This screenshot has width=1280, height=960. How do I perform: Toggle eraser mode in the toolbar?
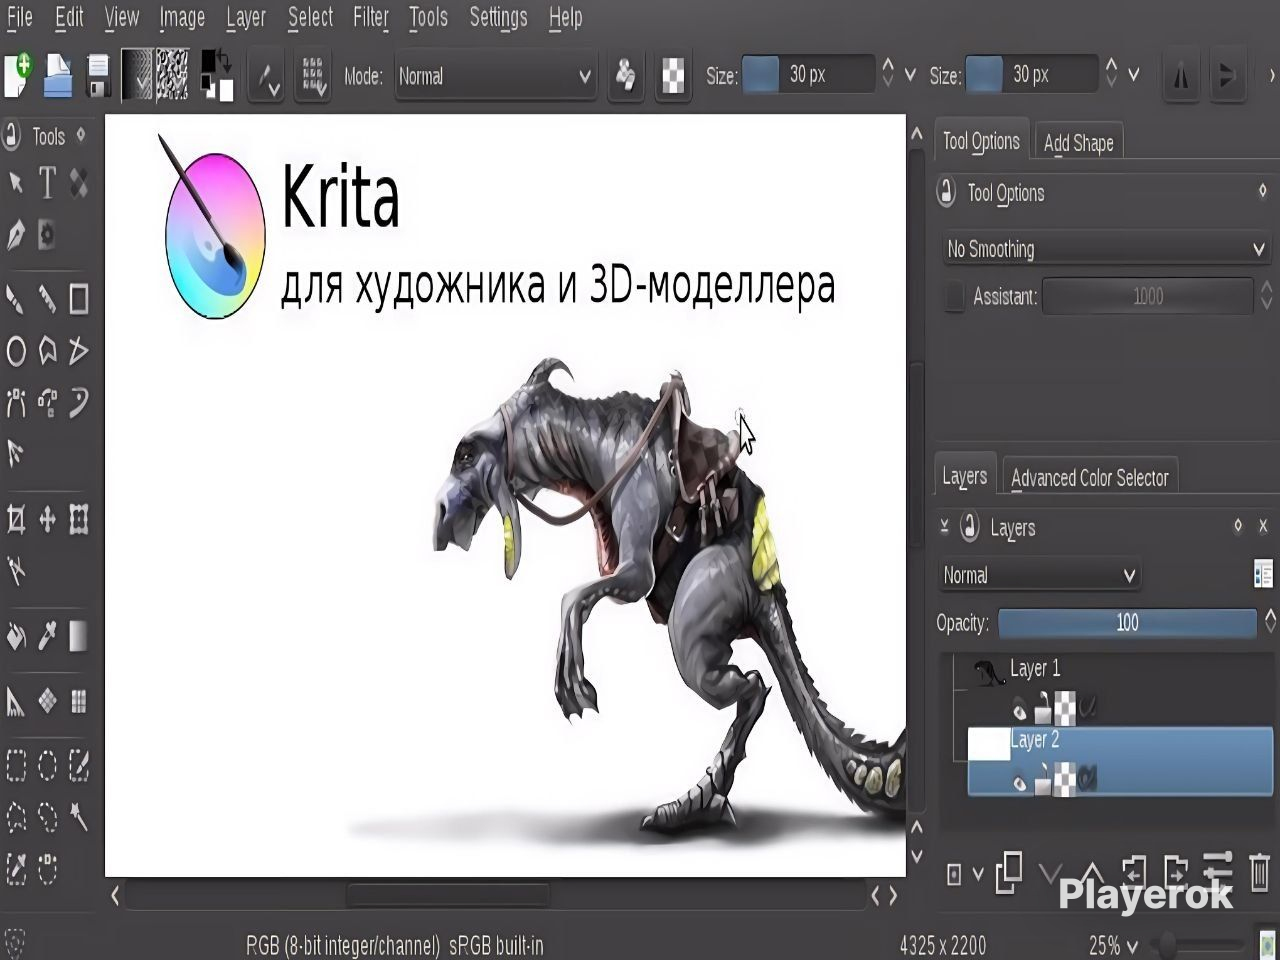coord(625,76)
